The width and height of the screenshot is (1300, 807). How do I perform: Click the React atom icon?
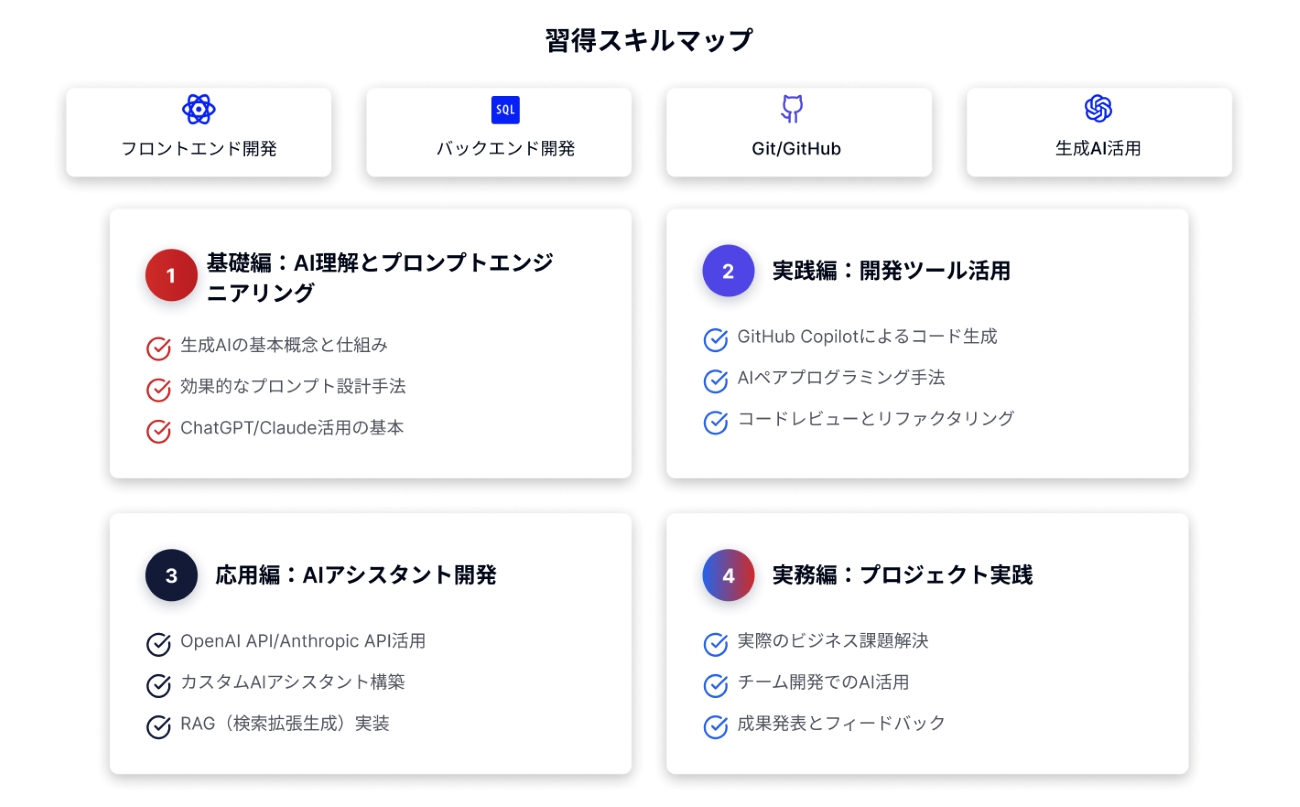coord(199,109)
